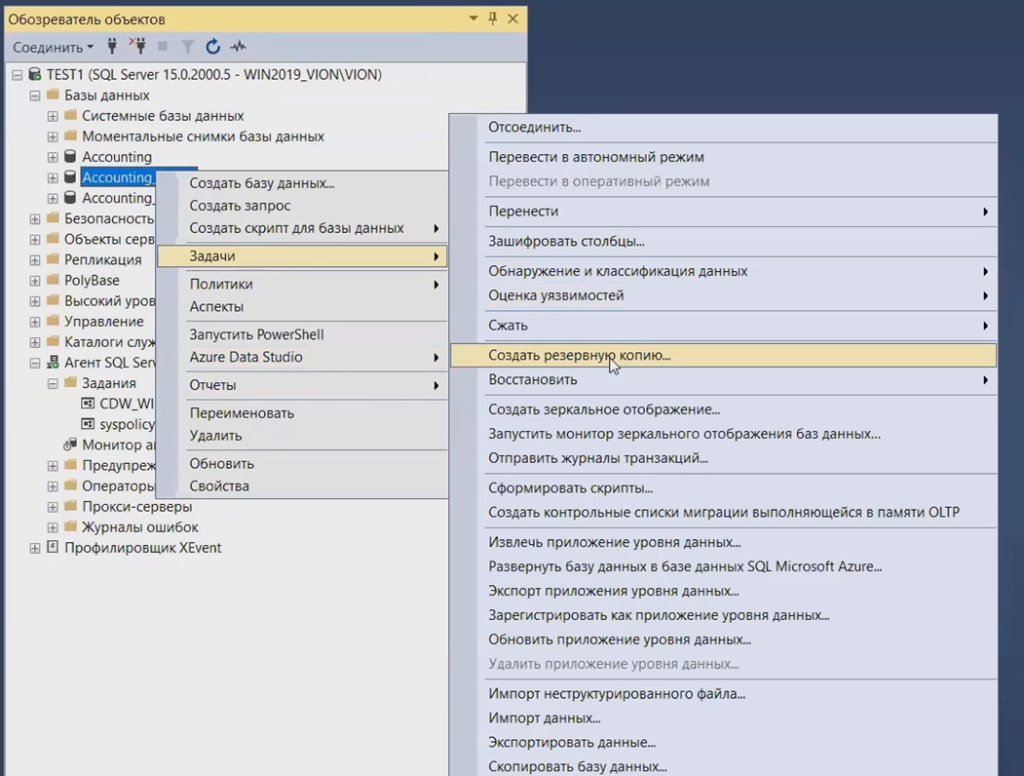Select the first Accounting database in tree
This screenshot has width=1024, height=776.
pos(116,157)
